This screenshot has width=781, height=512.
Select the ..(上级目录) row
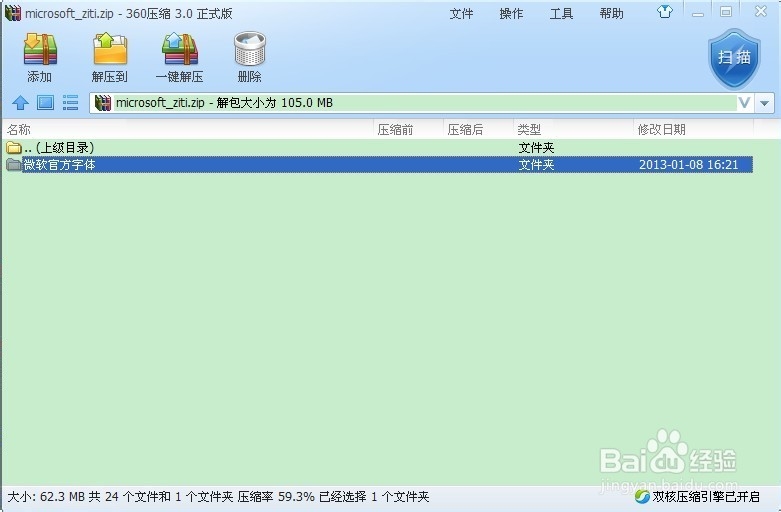click(379, 147)
